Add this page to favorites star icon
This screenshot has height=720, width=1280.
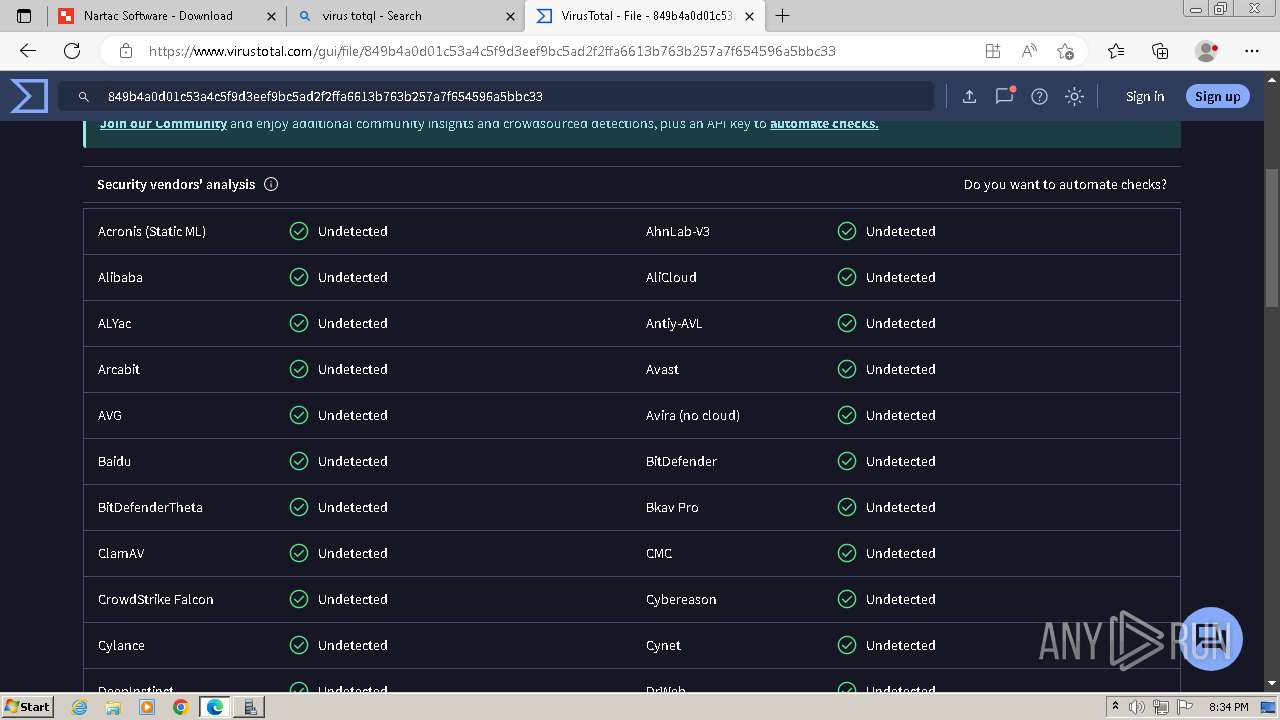pos(1066,51)
